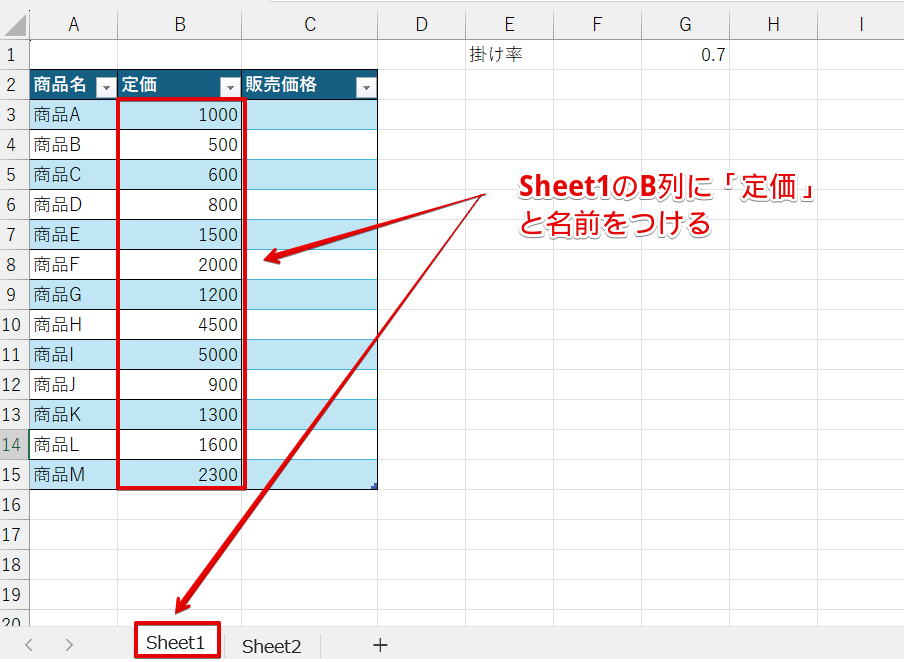Image resolution: width=904 pixels, height=662 pixels.
Task: Switch to the Sheet2 tab
Action: (x=272, y=646)
